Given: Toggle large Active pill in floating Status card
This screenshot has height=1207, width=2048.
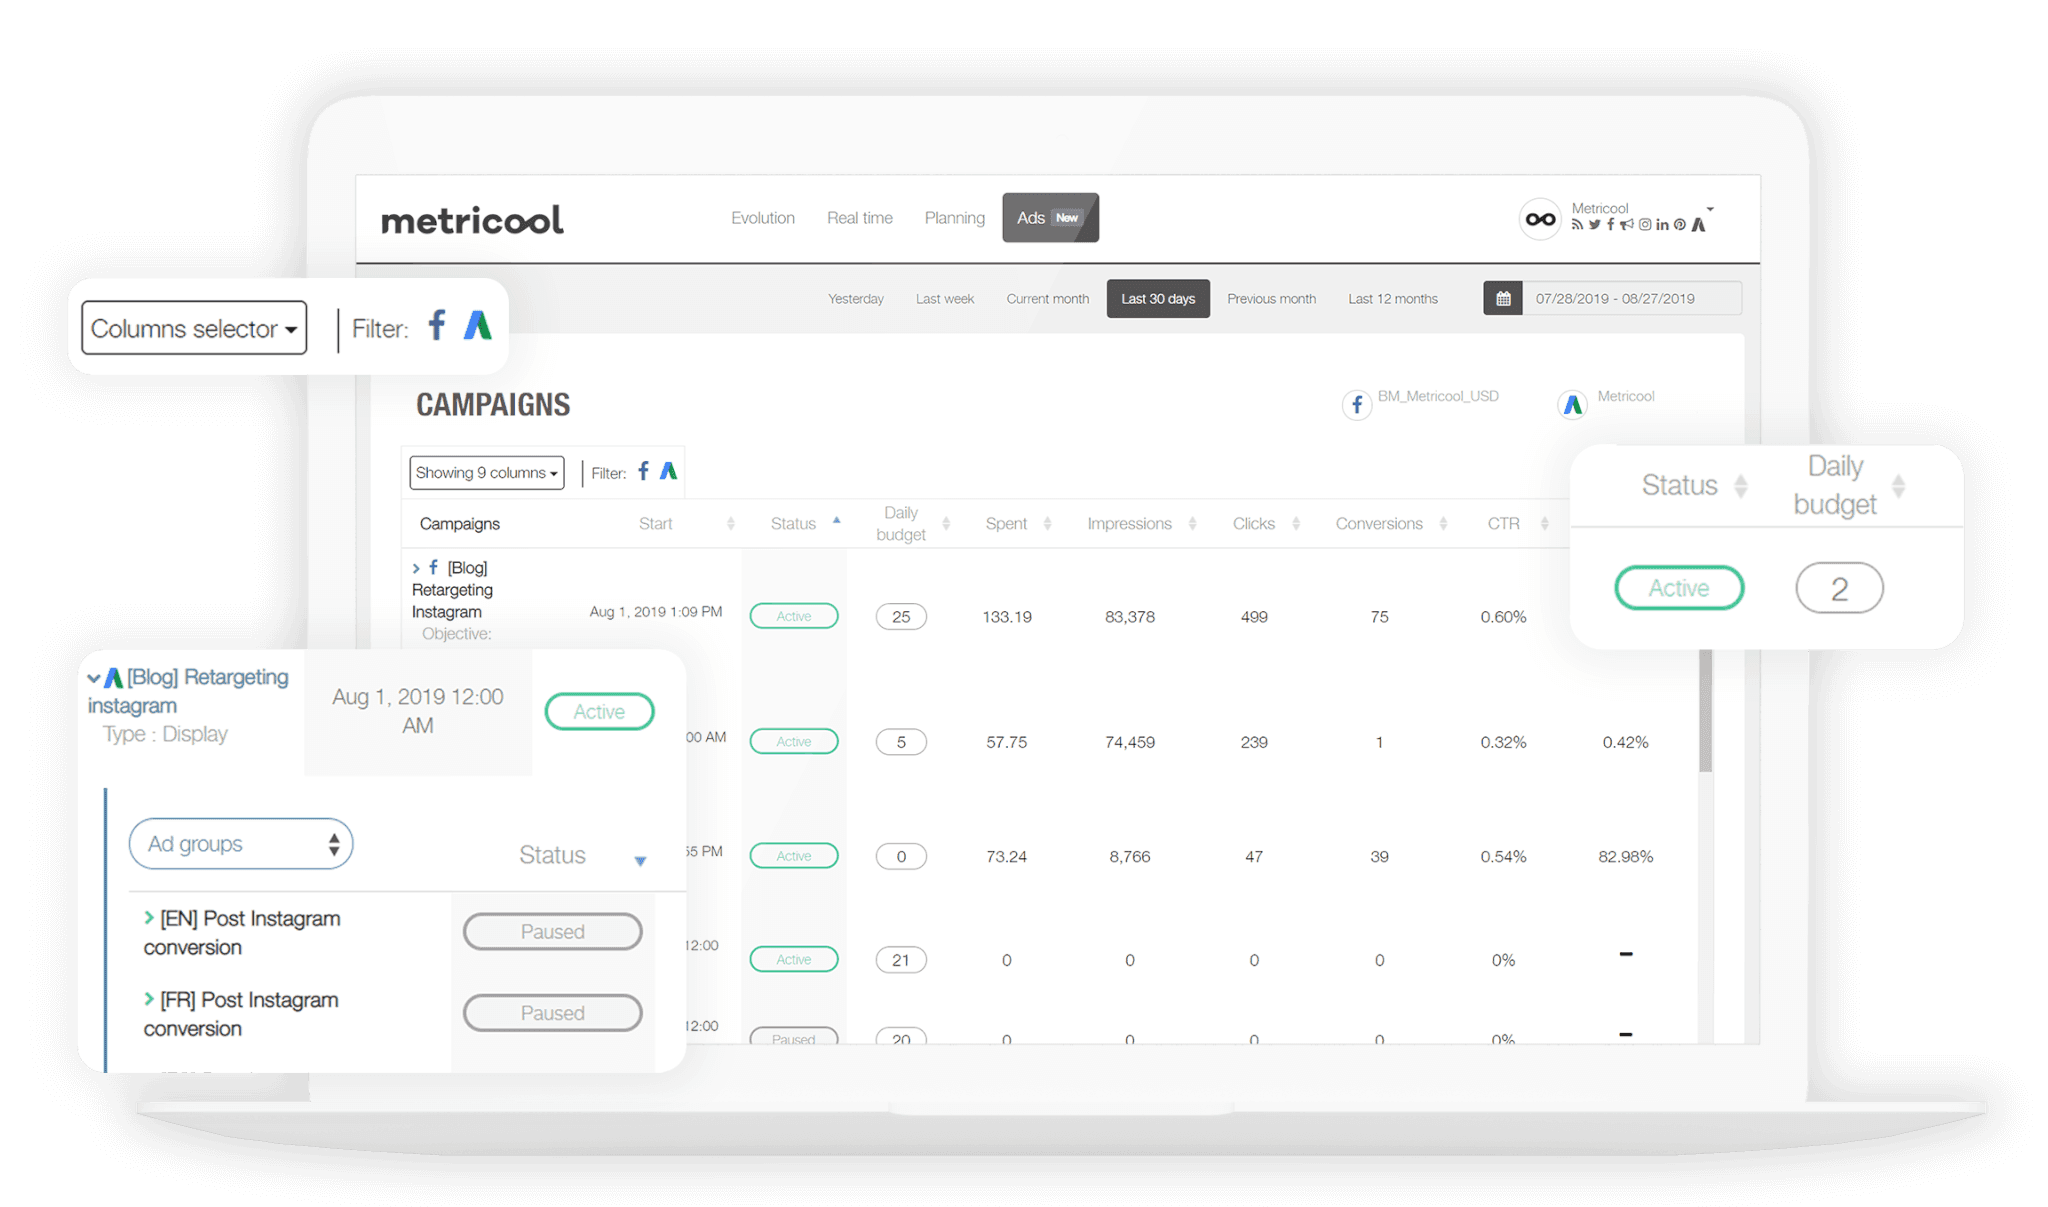Looking at the screenshot, I should (1679, 588).
